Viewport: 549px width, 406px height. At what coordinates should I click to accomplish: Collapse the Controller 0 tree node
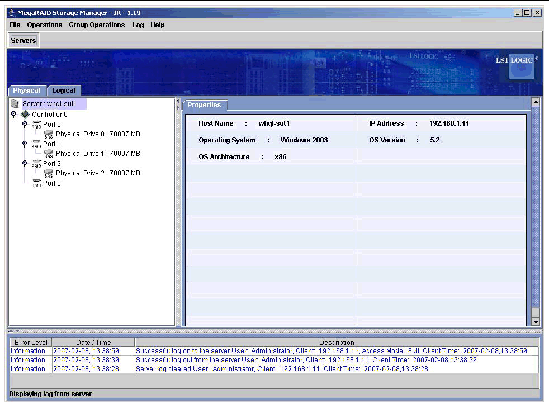14,114
